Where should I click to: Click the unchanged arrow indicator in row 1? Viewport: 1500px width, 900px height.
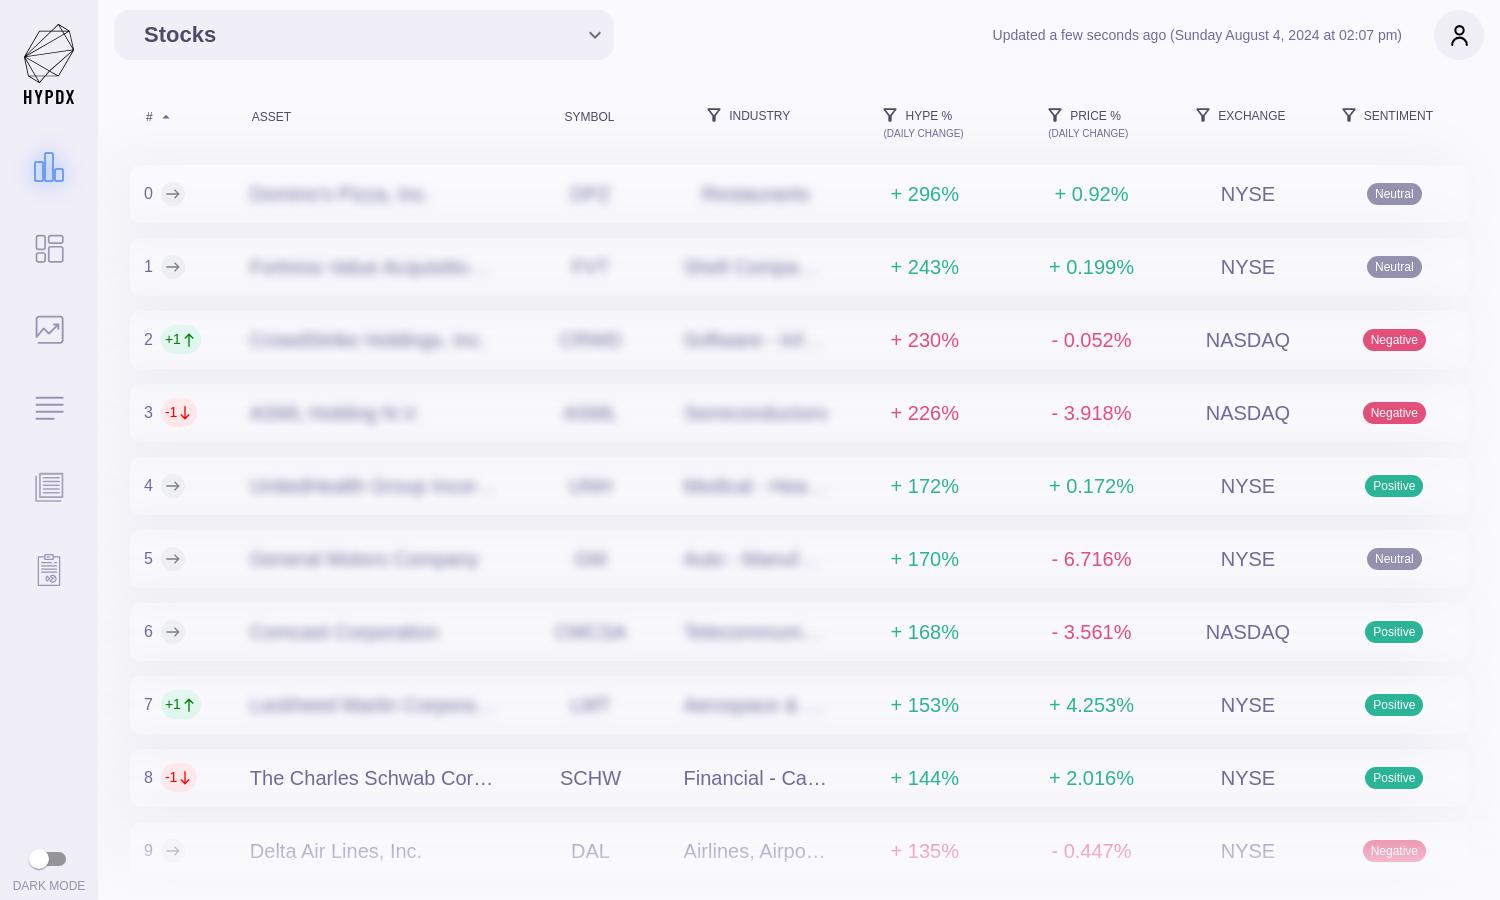173,267
